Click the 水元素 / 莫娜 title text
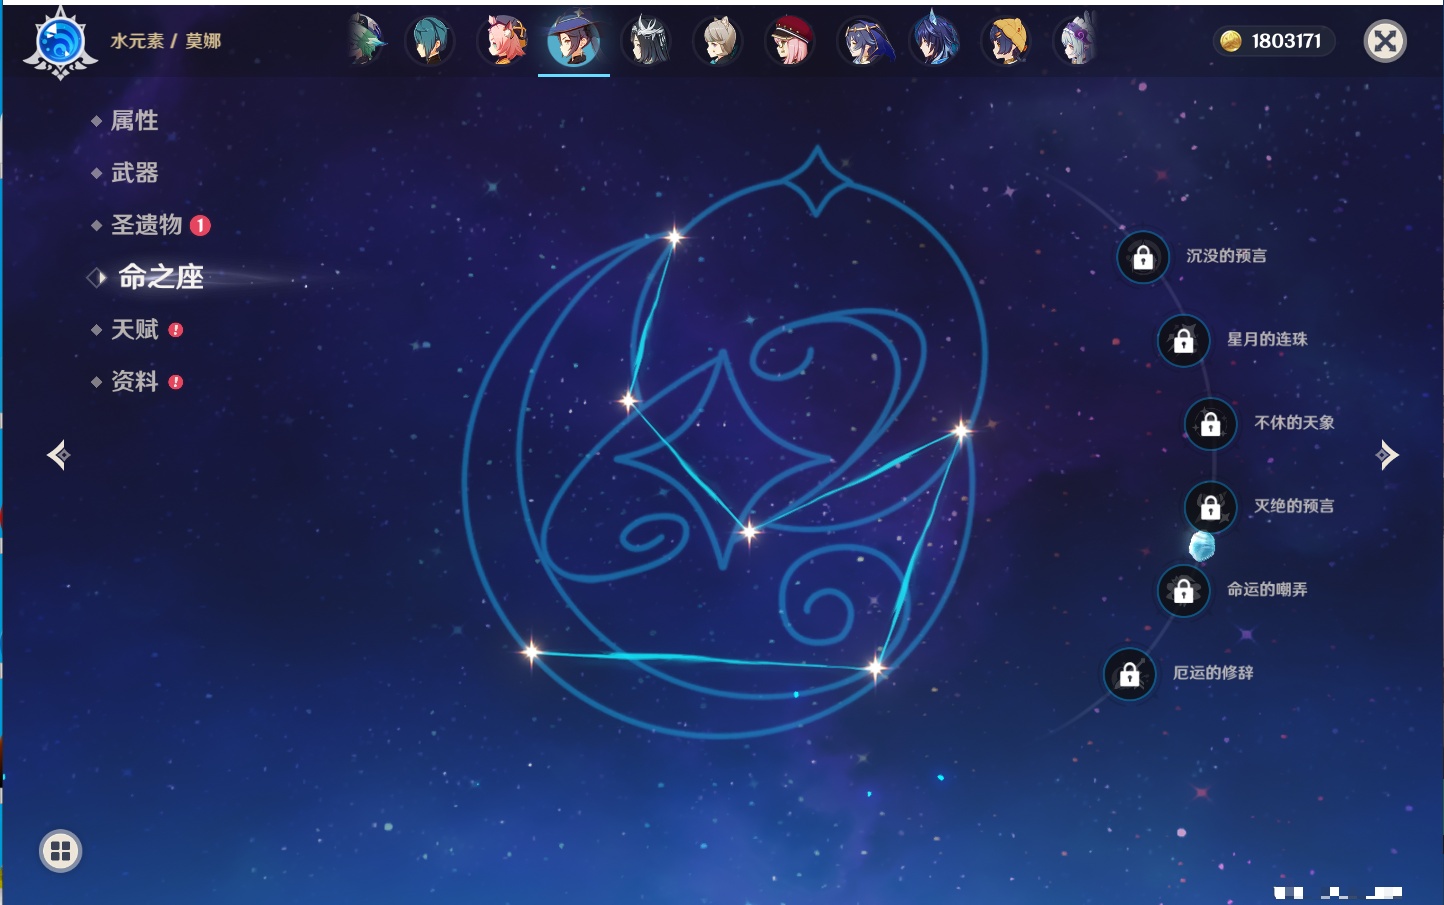 pyautogui.click(x=166, y=41)
